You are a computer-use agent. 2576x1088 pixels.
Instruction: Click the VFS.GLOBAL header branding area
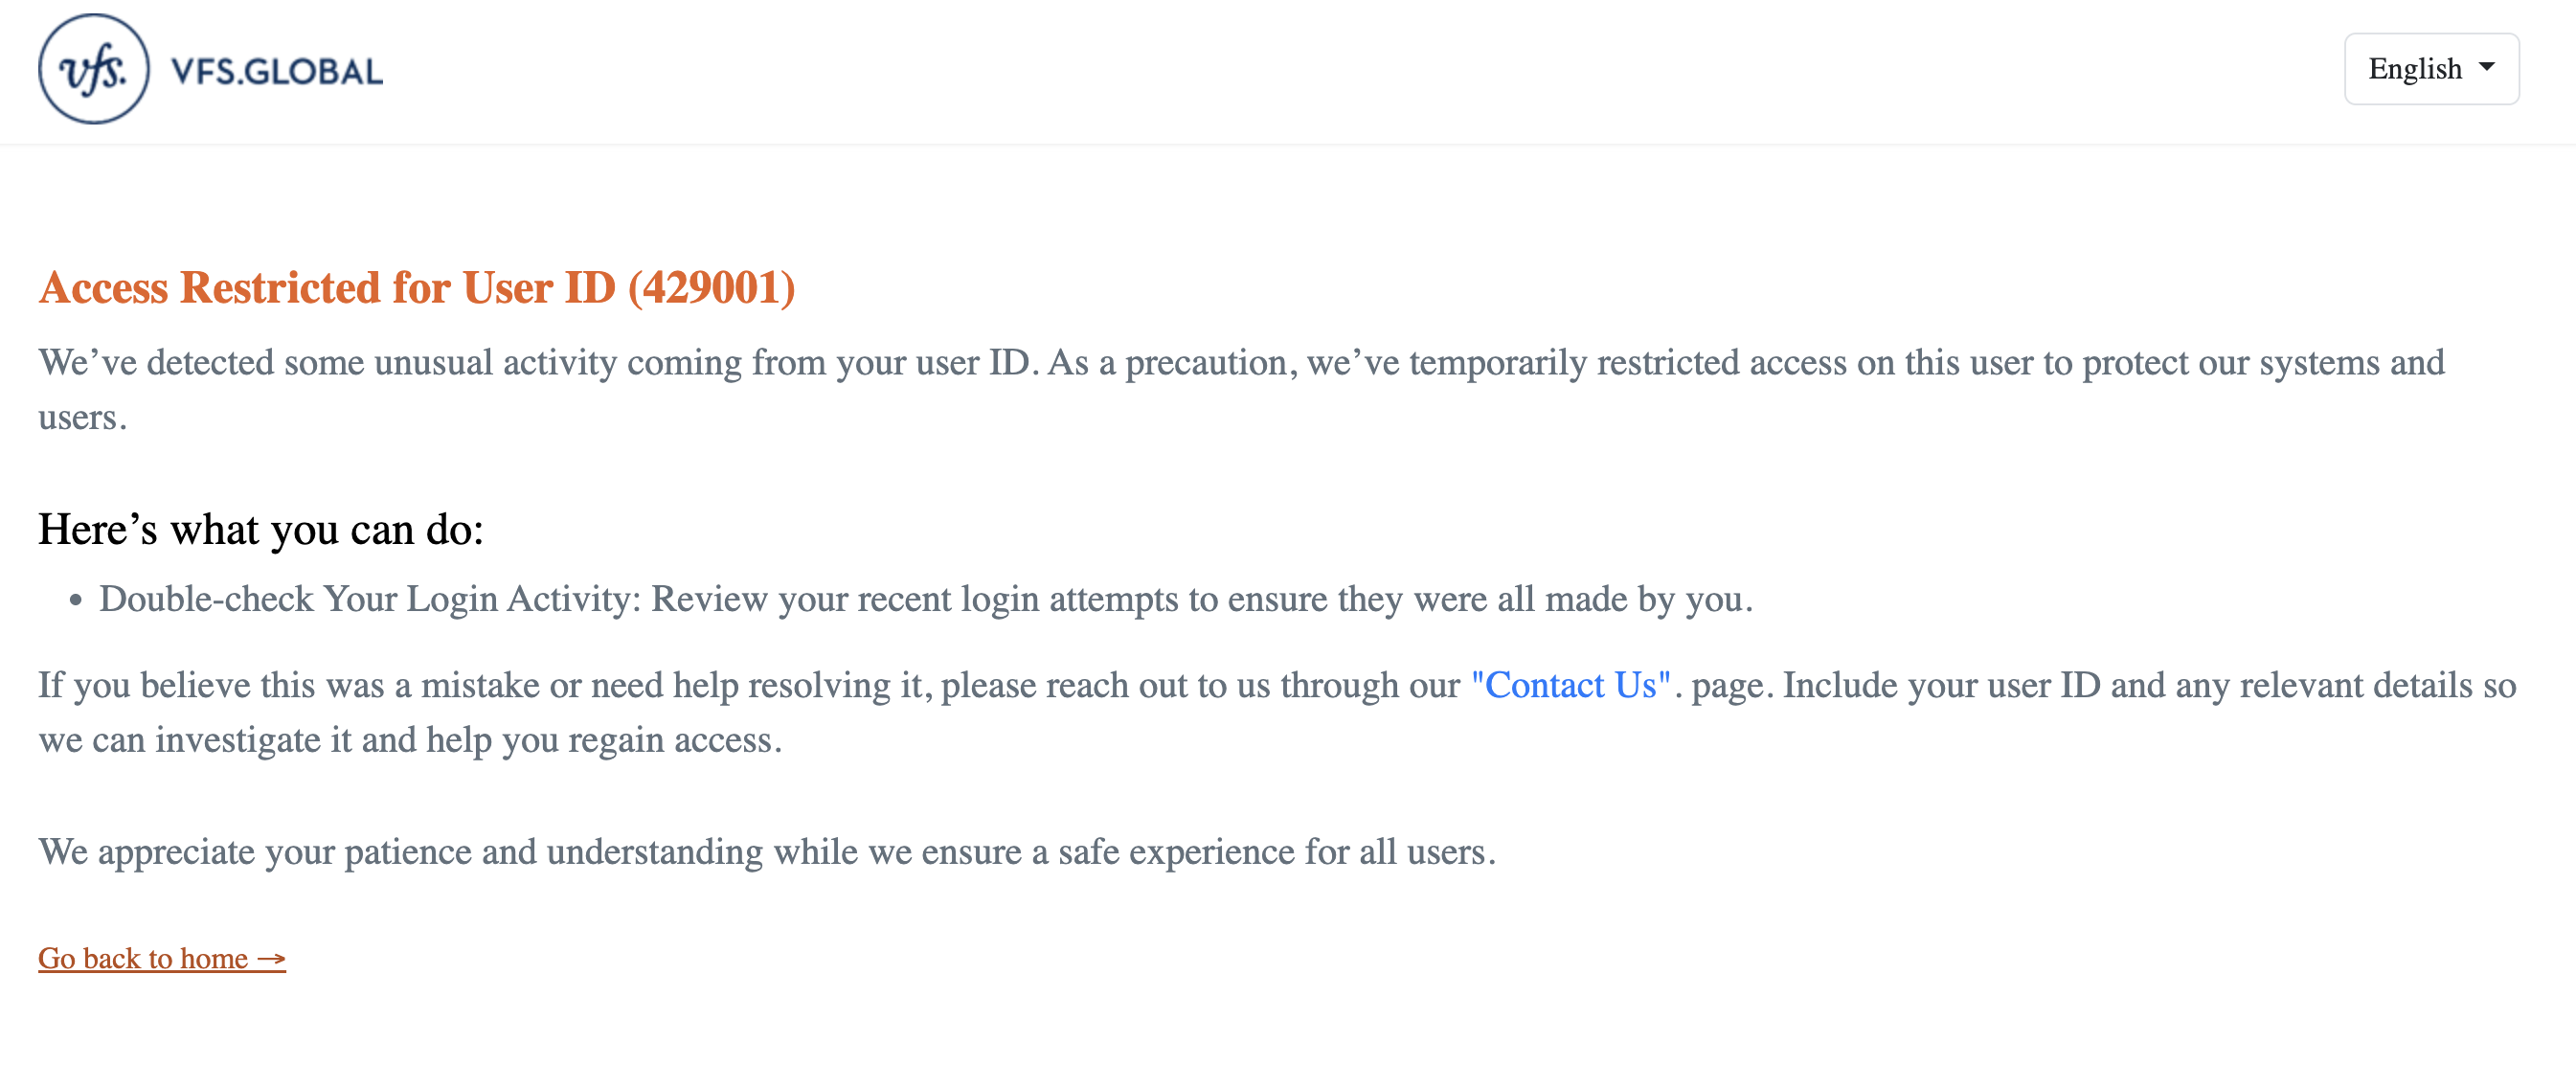209,69
